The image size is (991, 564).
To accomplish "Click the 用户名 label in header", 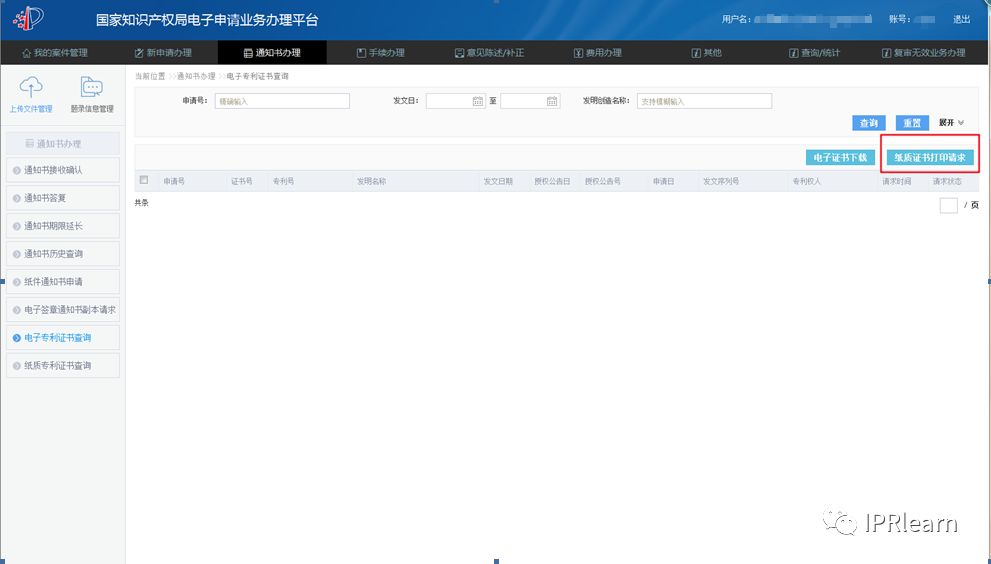I will (736, 20).
